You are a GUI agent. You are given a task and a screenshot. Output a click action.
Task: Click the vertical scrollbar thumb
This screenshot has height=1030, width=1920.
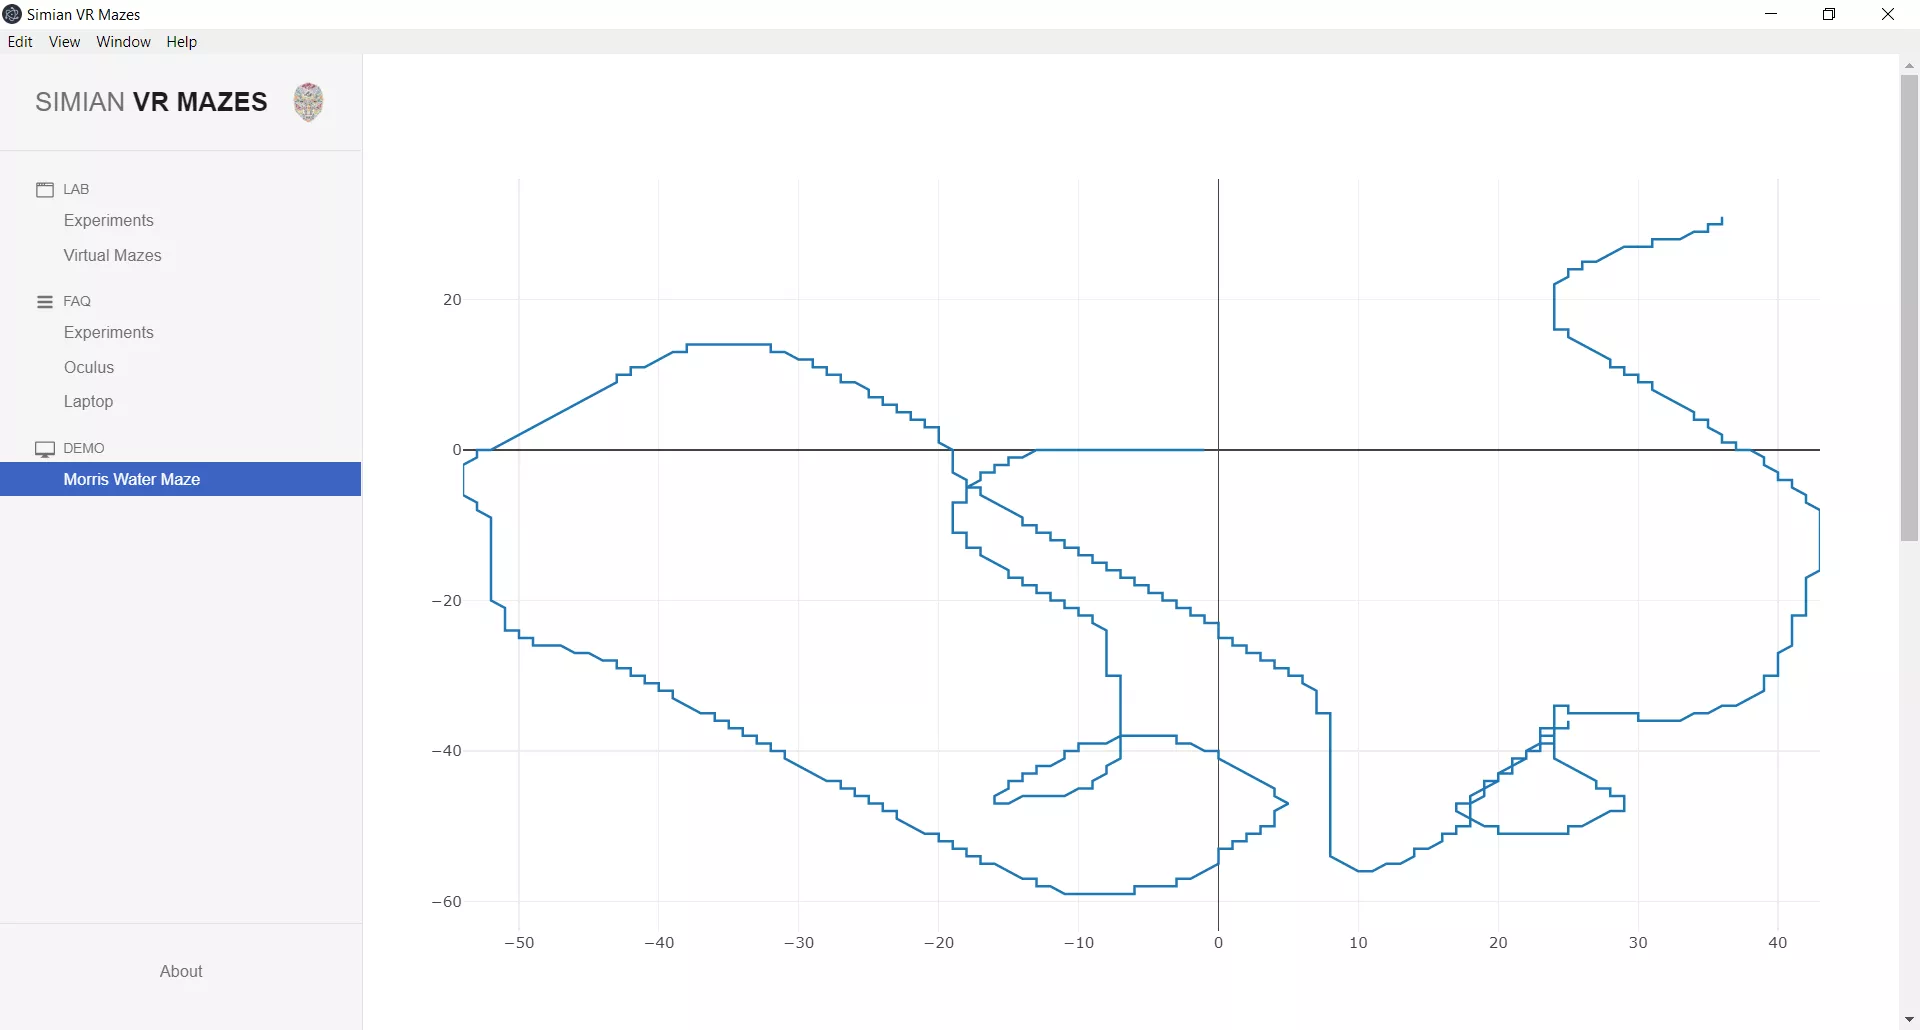[1909, 308]
